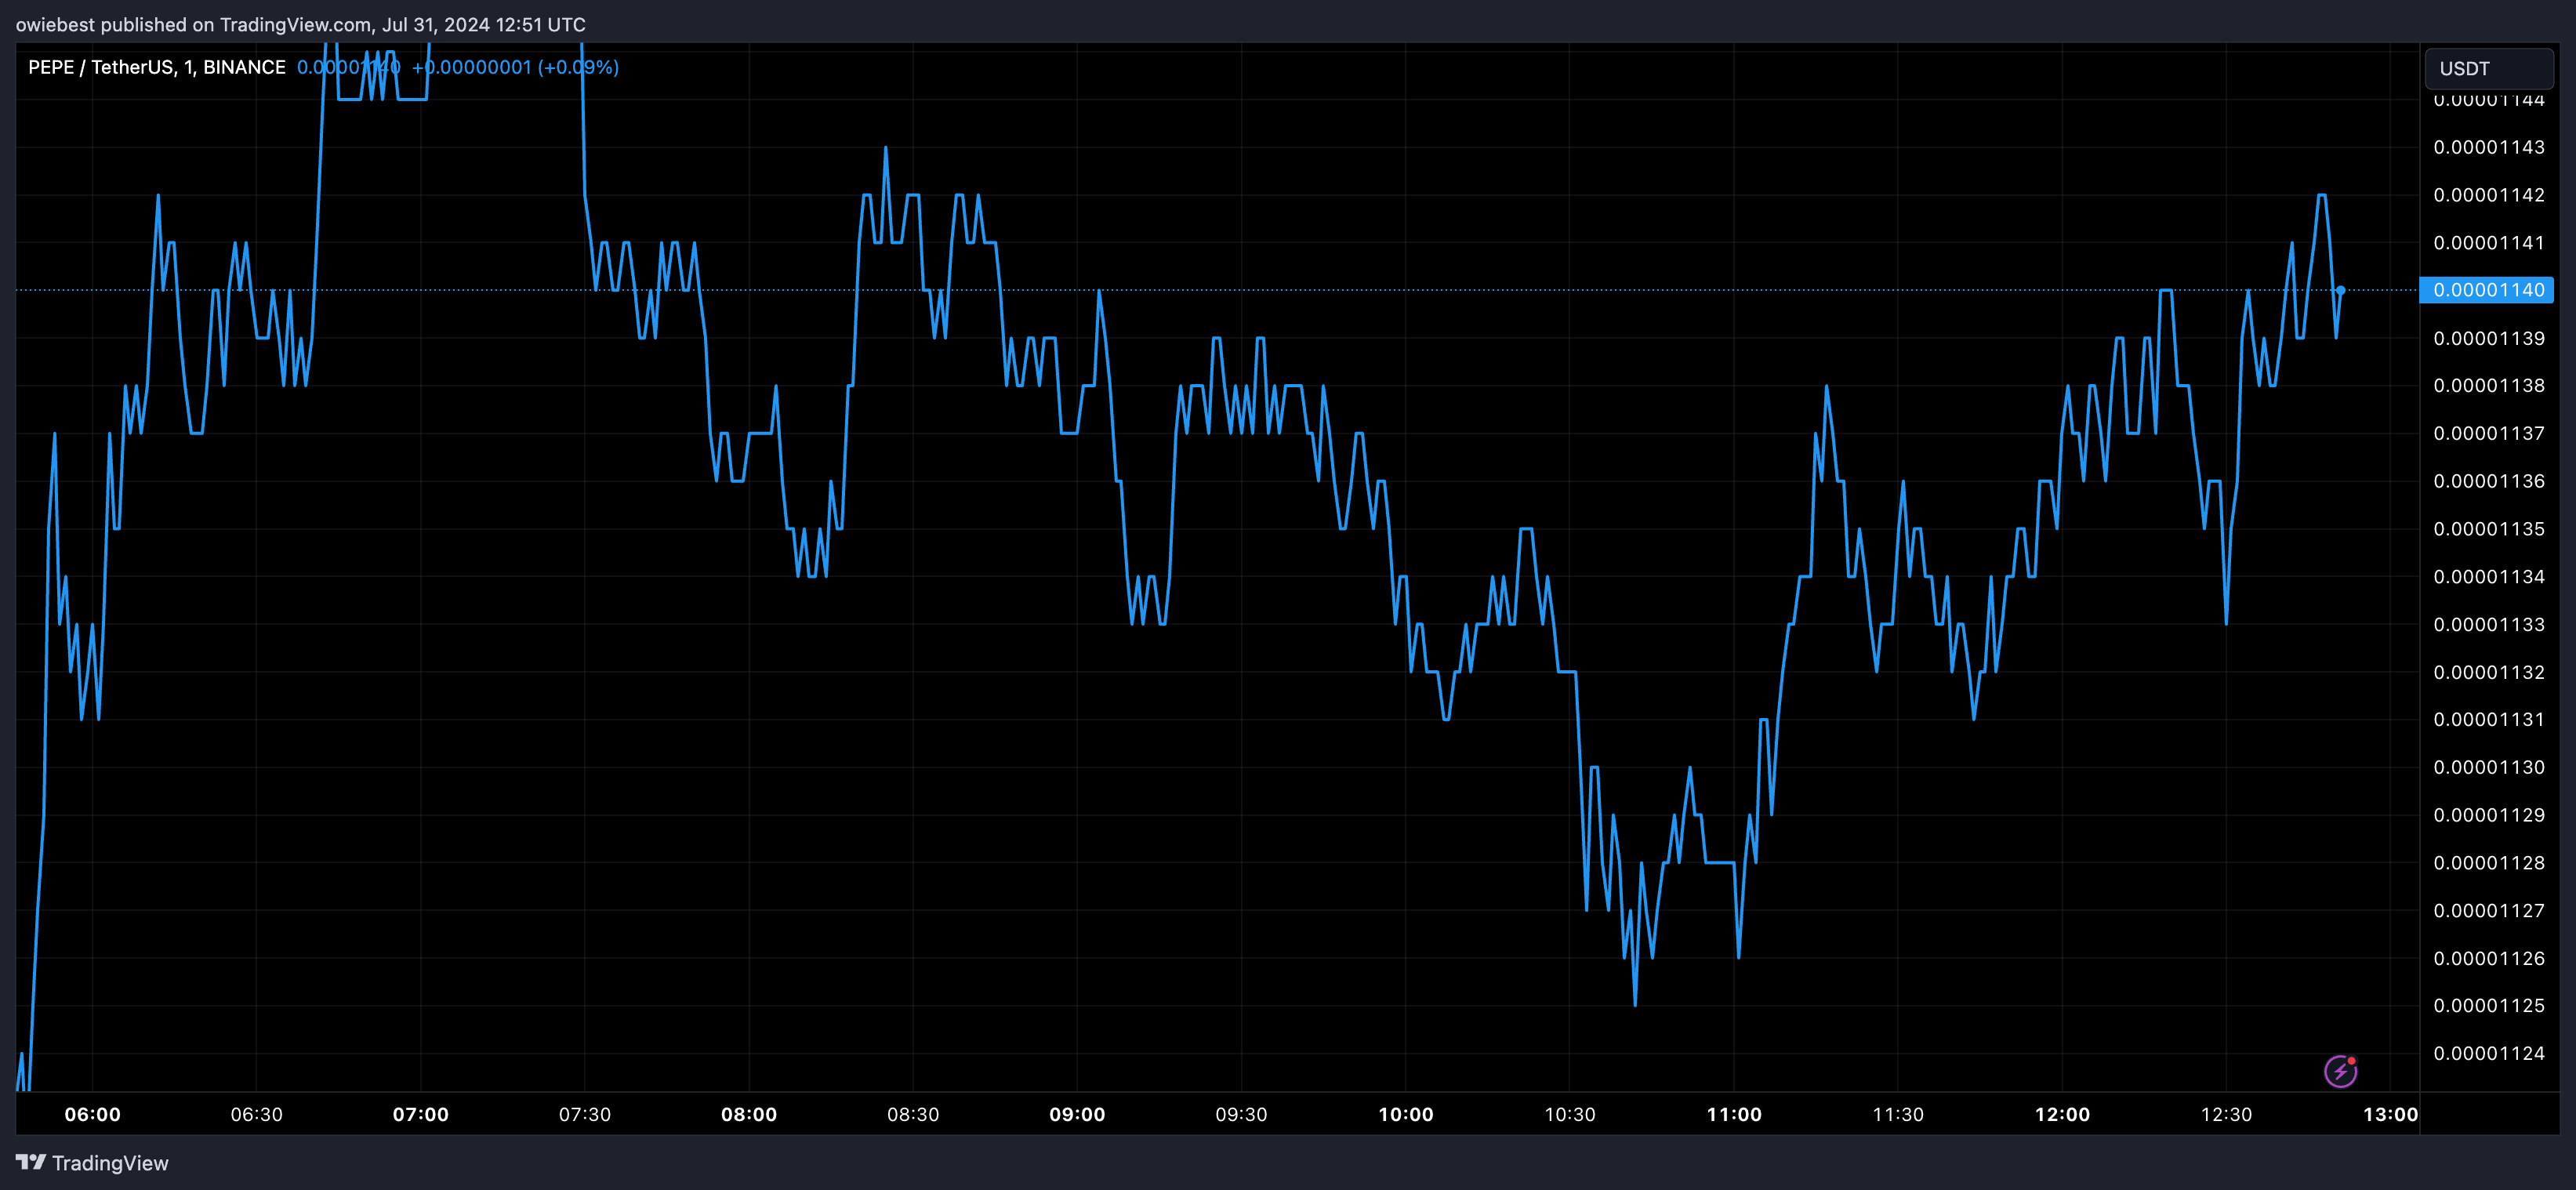Click the 0.00001142 price axis label
The height and width of the screenshot is (1190, 2576).
click(x=2489, y=195)
